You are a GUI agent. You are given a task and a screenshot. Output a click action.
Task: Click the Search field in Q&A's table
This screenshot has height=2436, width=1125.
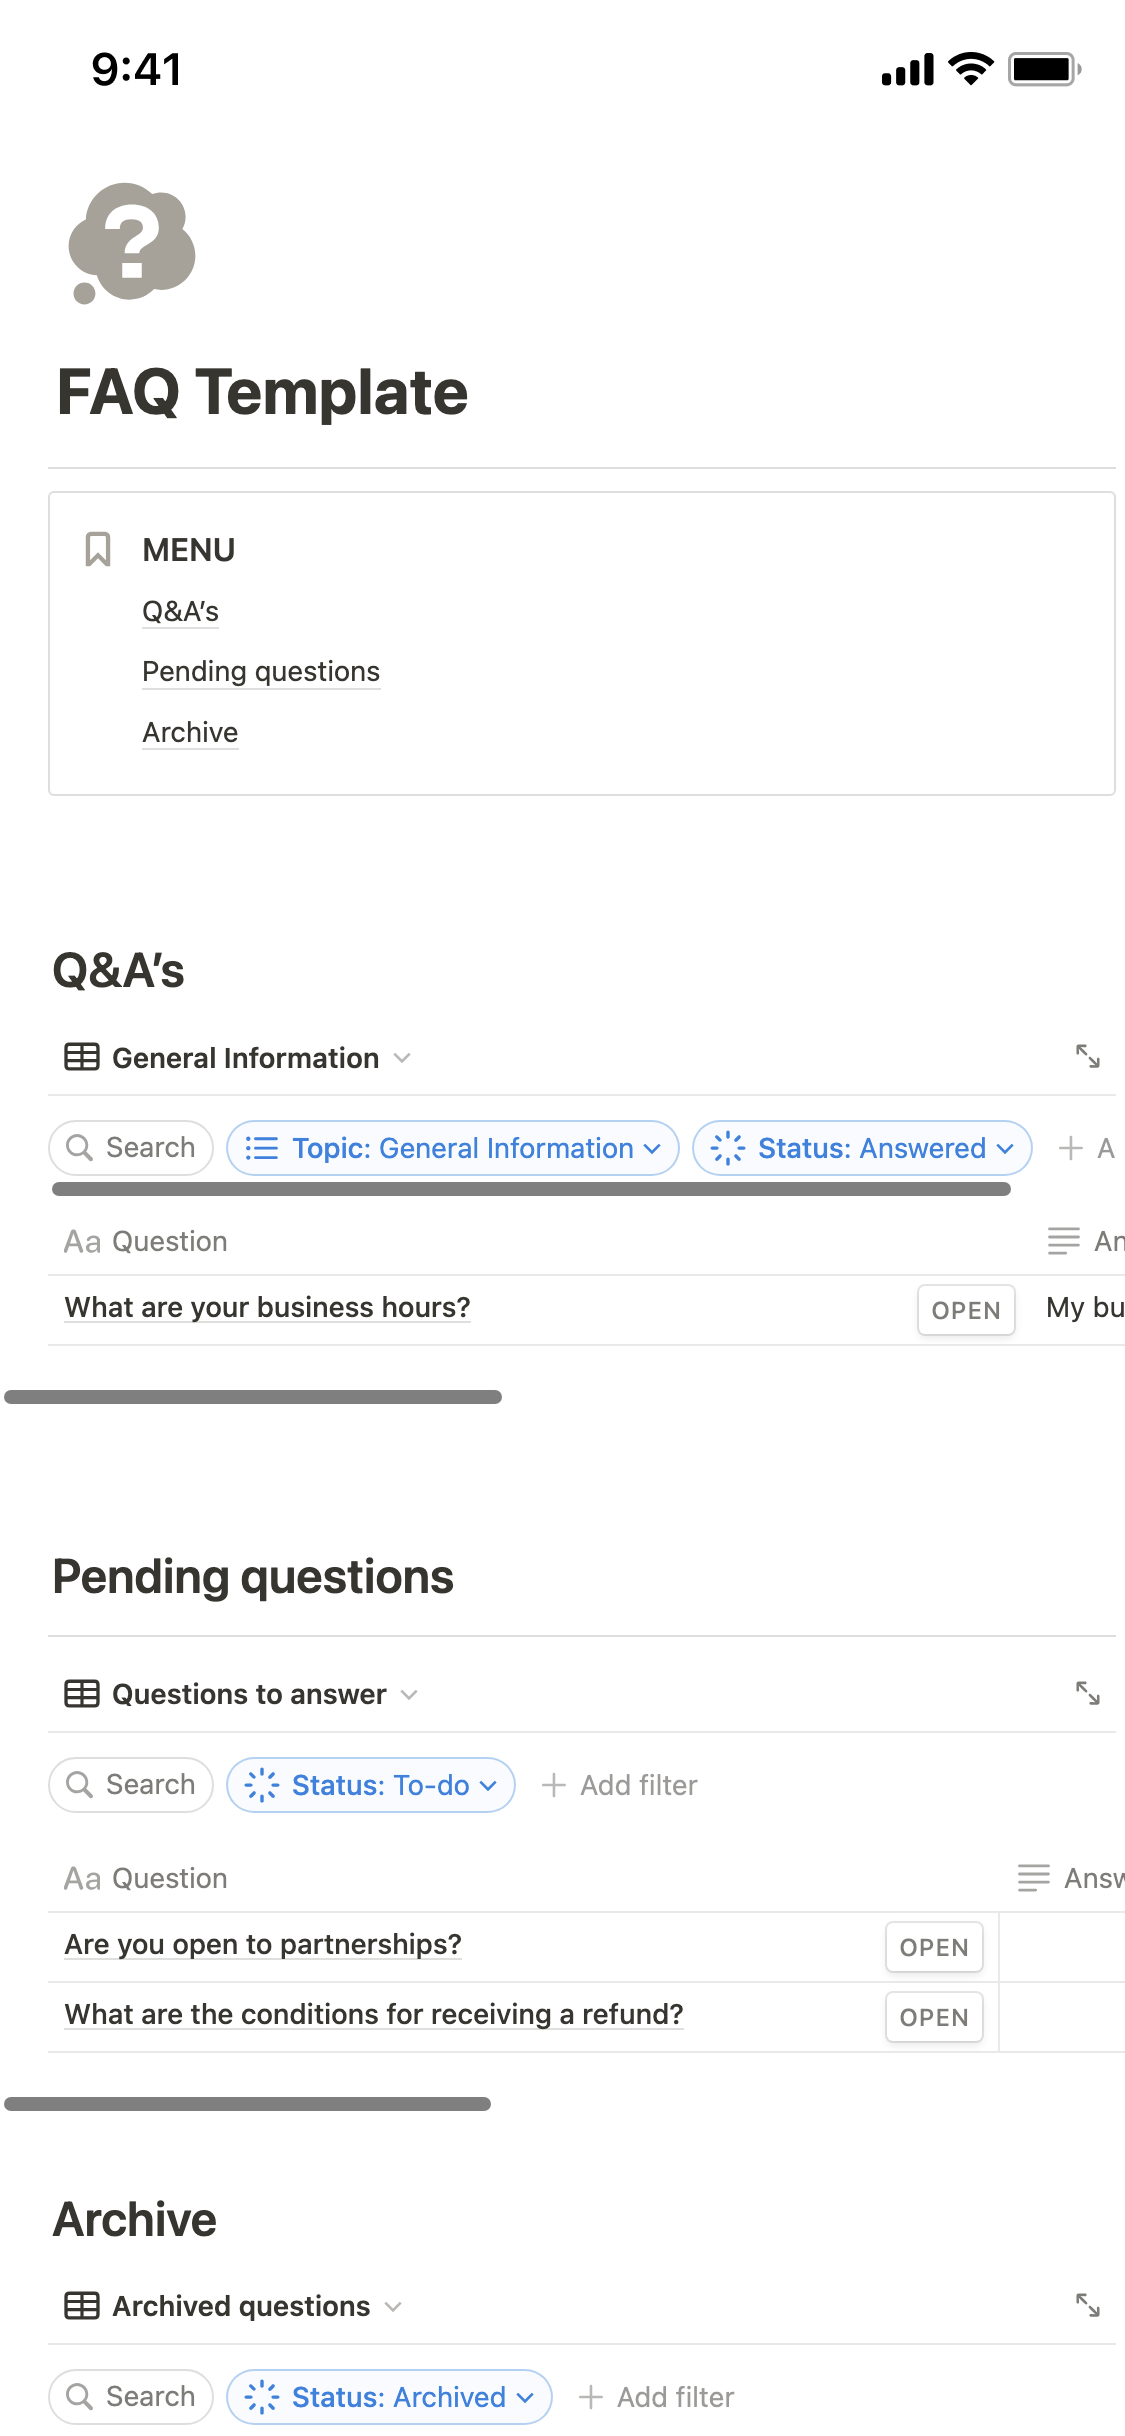131,1148
